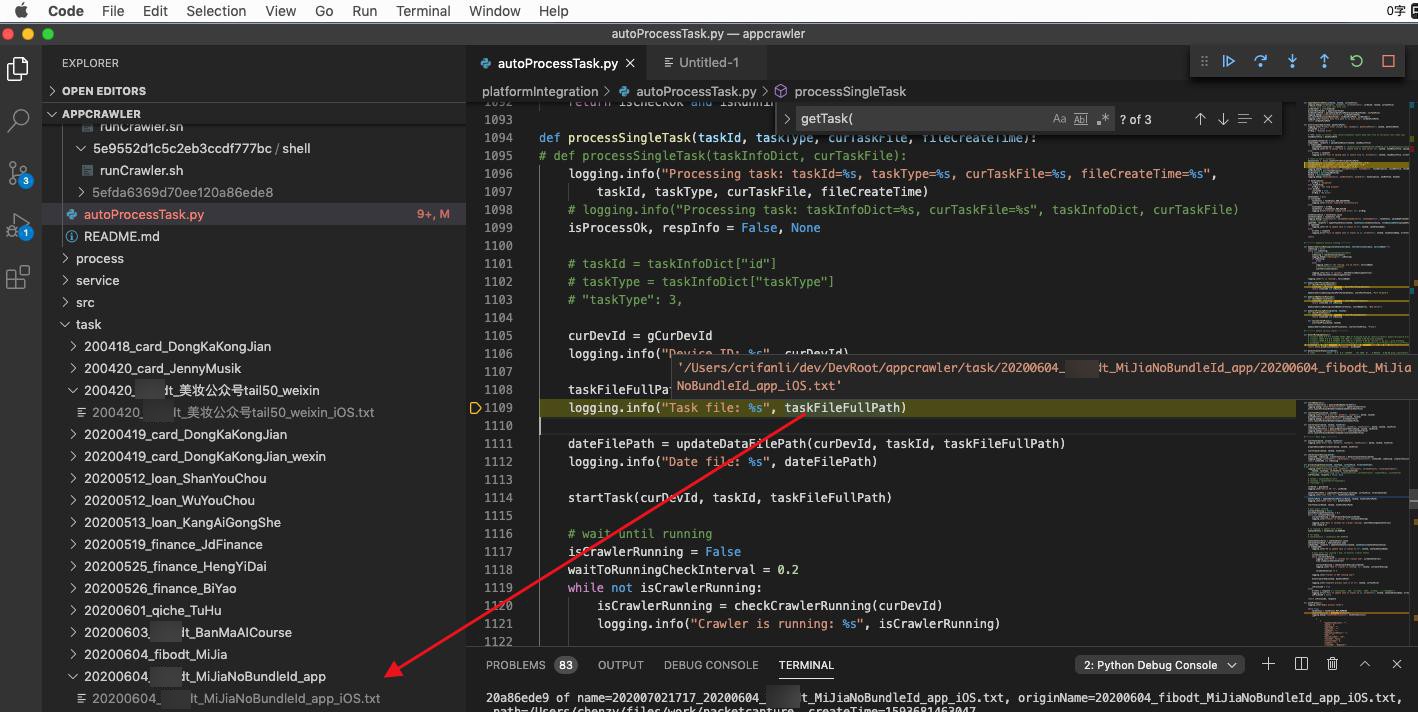The height and width of the screenshot is (712, 1418).
Task: Switch to the OUTPUT tab
Action: click(x=621, y=665)
